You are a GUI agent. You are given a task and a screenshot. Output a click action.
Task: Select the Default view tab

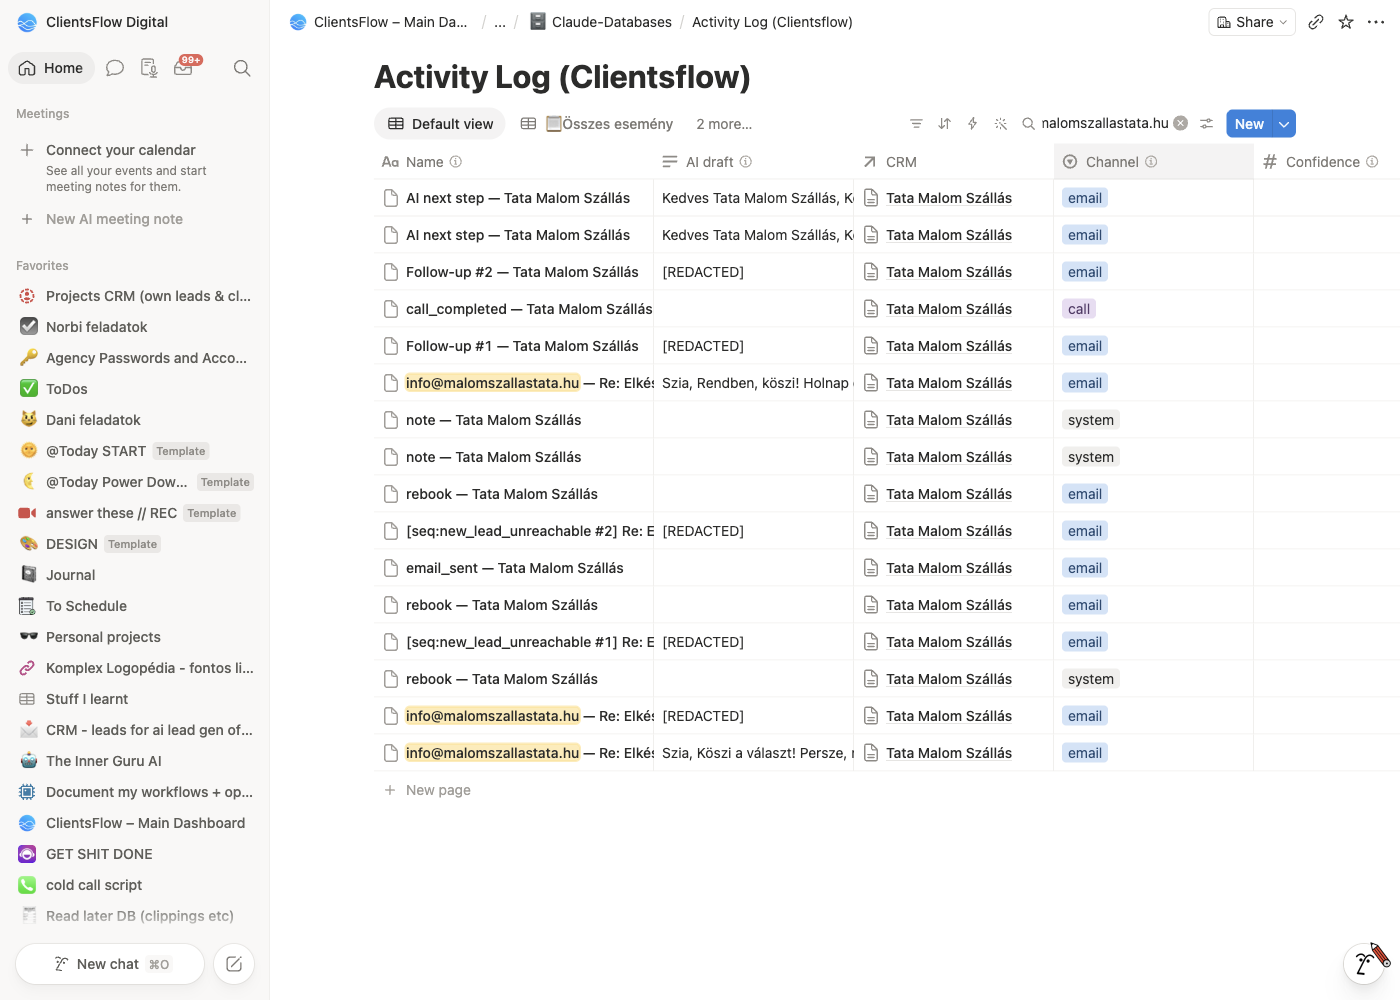click(x=440, y=124)
